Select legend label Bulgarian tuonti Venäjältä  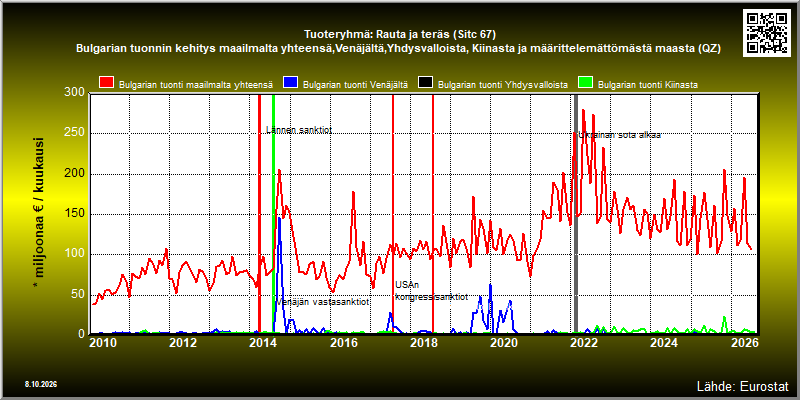(x=355, y=85)
